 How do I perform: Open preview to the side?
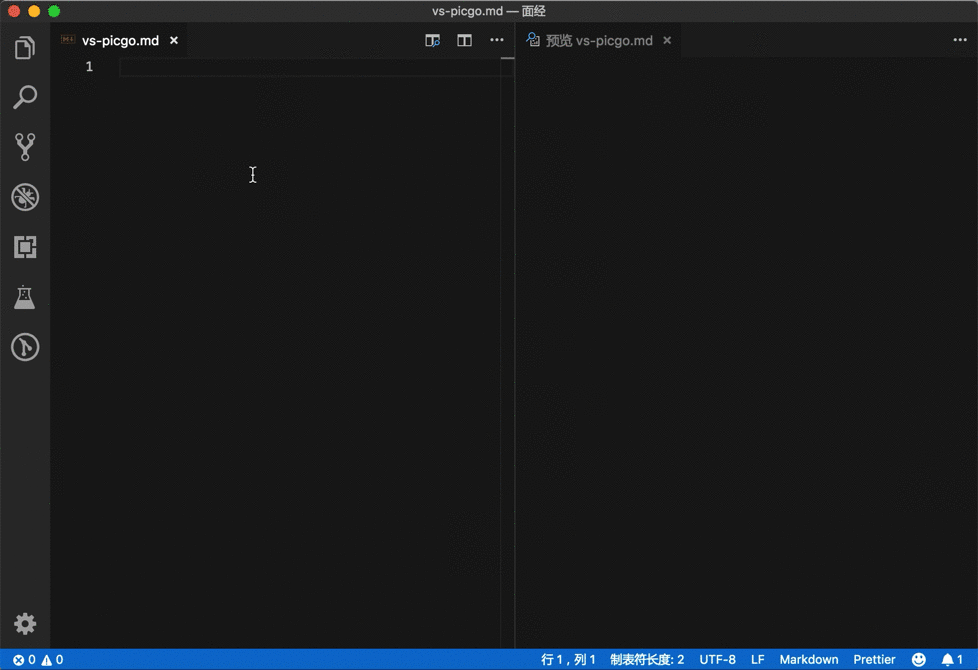433,41
